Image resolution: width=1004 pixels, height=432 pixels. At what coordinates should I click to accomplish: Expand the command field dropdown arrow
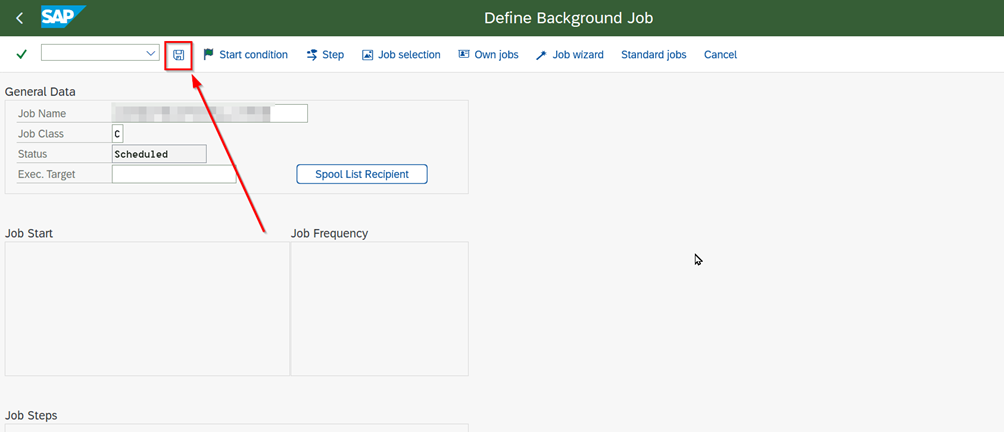pyautogui.click(x=151, y=53)
